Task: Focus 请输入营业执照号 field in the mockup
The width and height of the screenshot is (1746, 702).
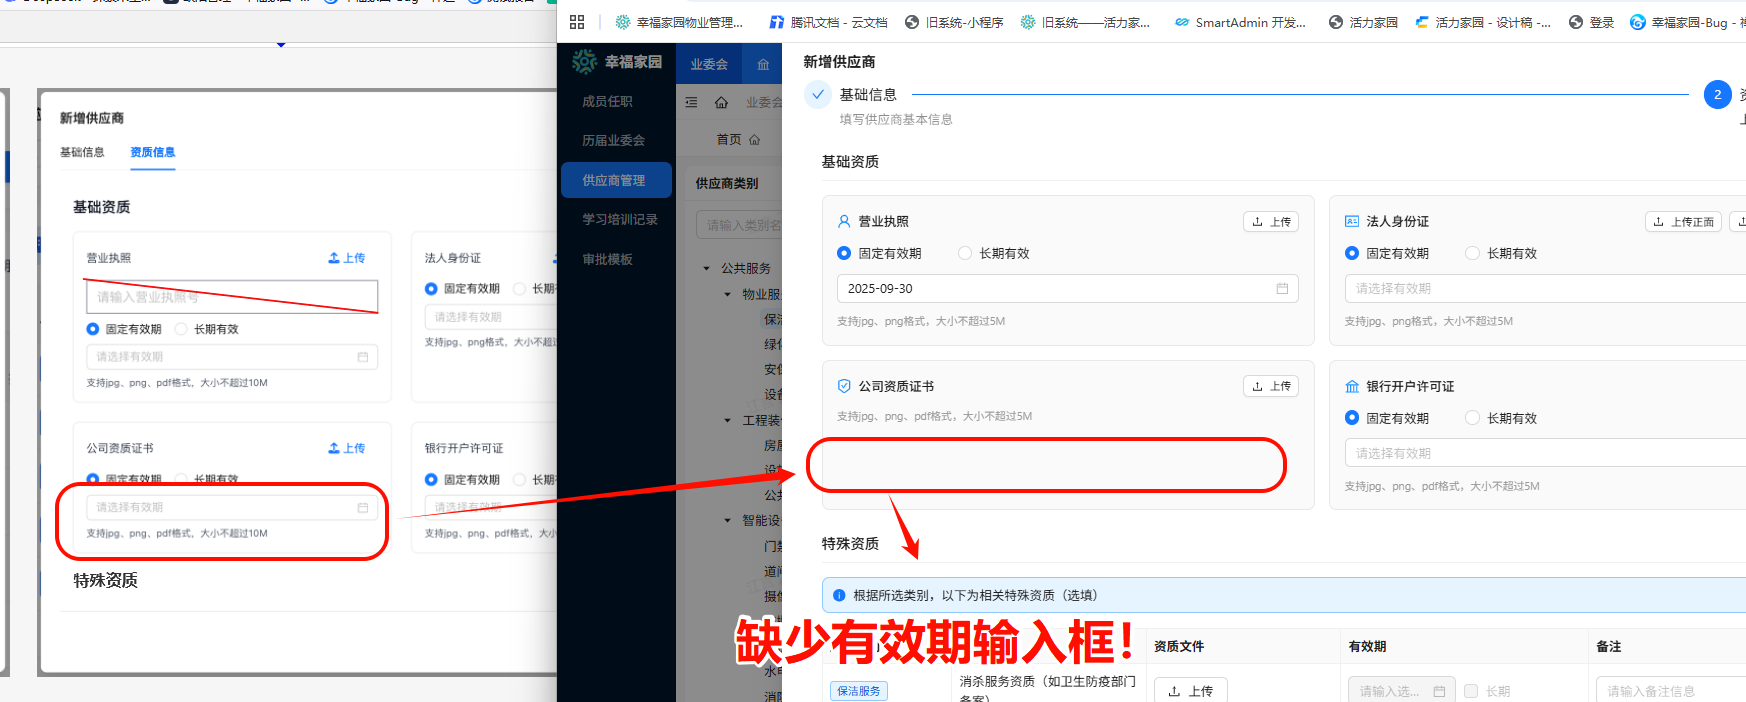Action: pyautogui.click(x=232, y=296)
